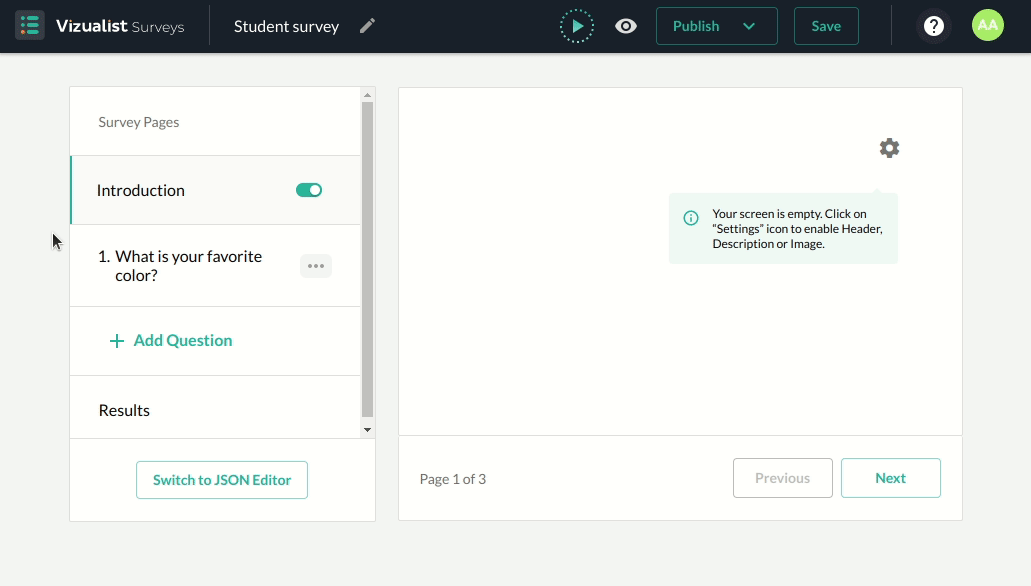Expand the Publish dropdown arrow

click(749, 26)
